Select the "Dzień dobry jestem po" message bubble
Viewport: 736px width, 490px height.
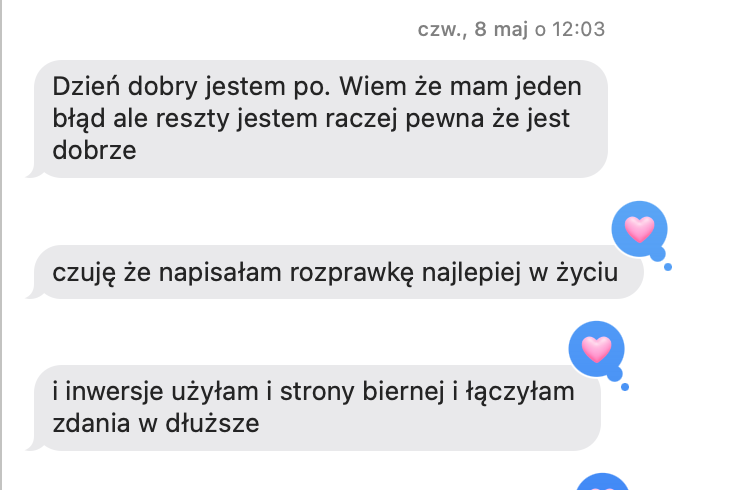(321, 119)
